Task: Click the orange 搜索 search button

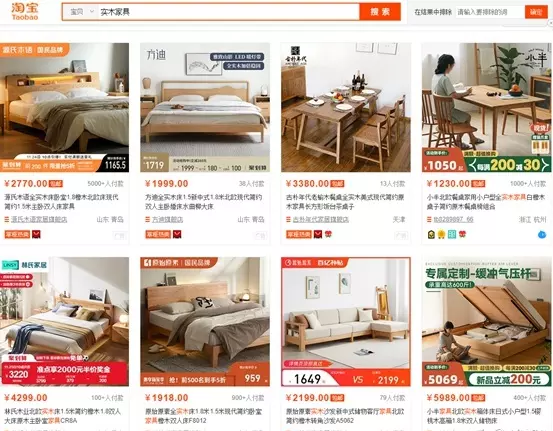Action: (380, 12)
